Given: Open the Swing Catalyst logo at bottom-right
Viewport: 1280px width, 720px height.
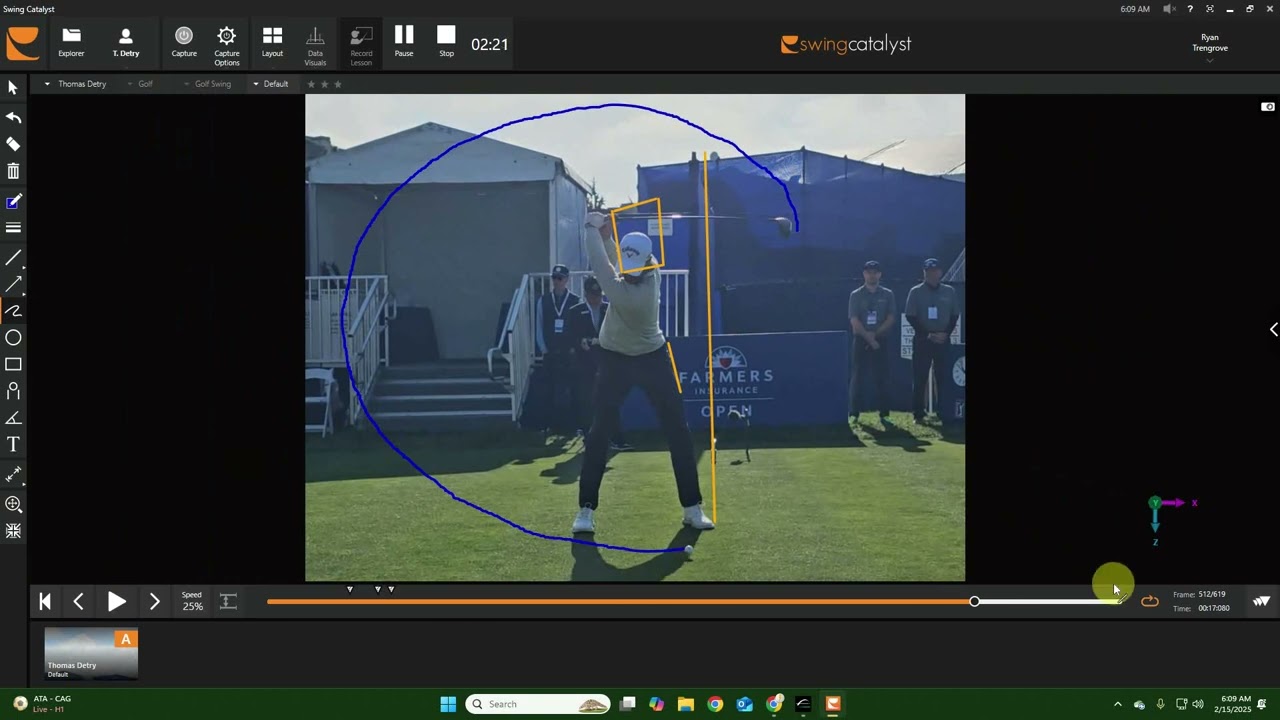Looking at the screenshot, I should tap(1262, 601).
